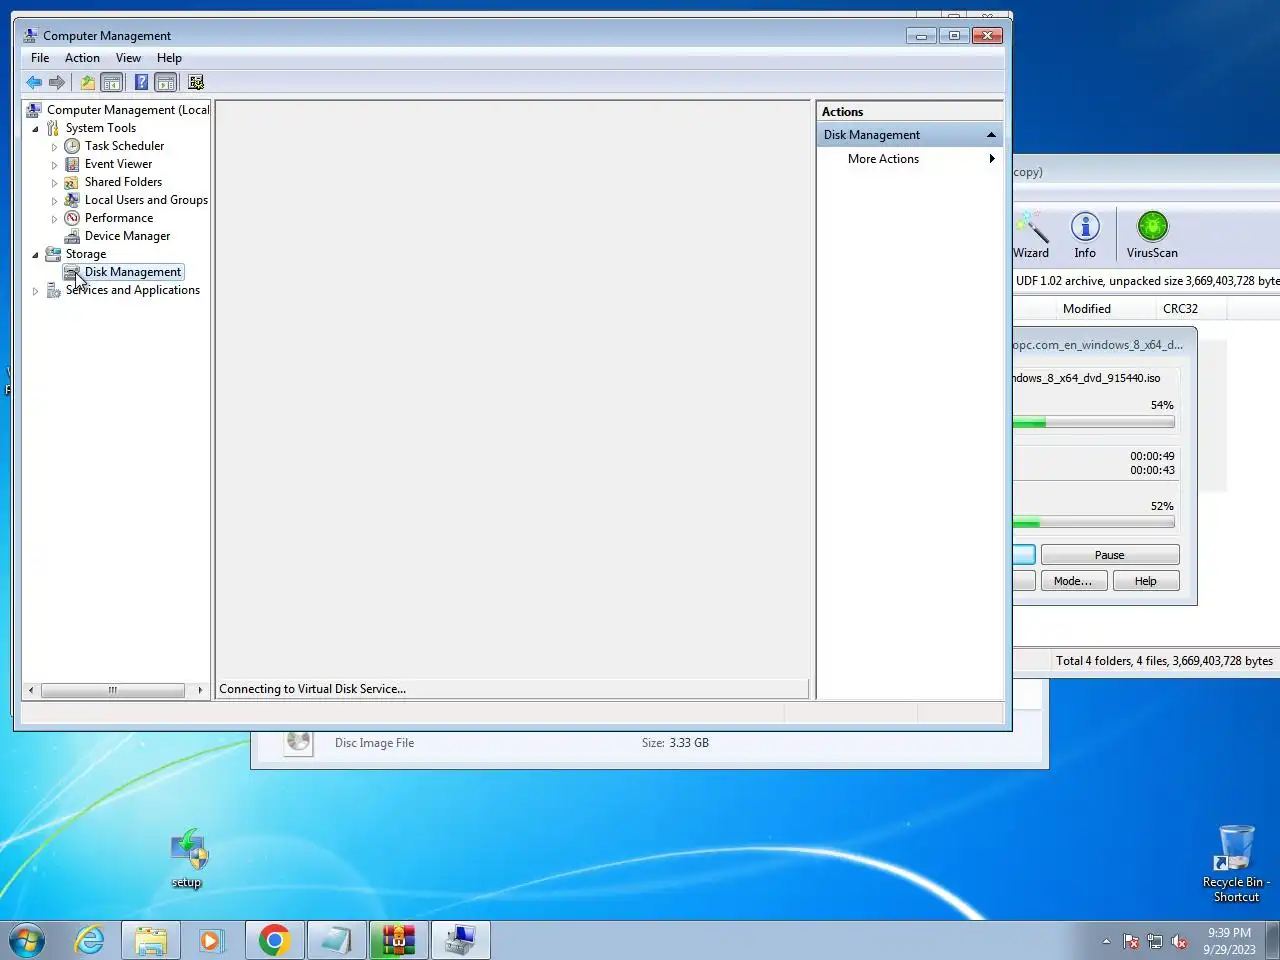1280x960 pixels.
Task: Expand the More Actions submenu arrow
Action: tap(992, 159)
